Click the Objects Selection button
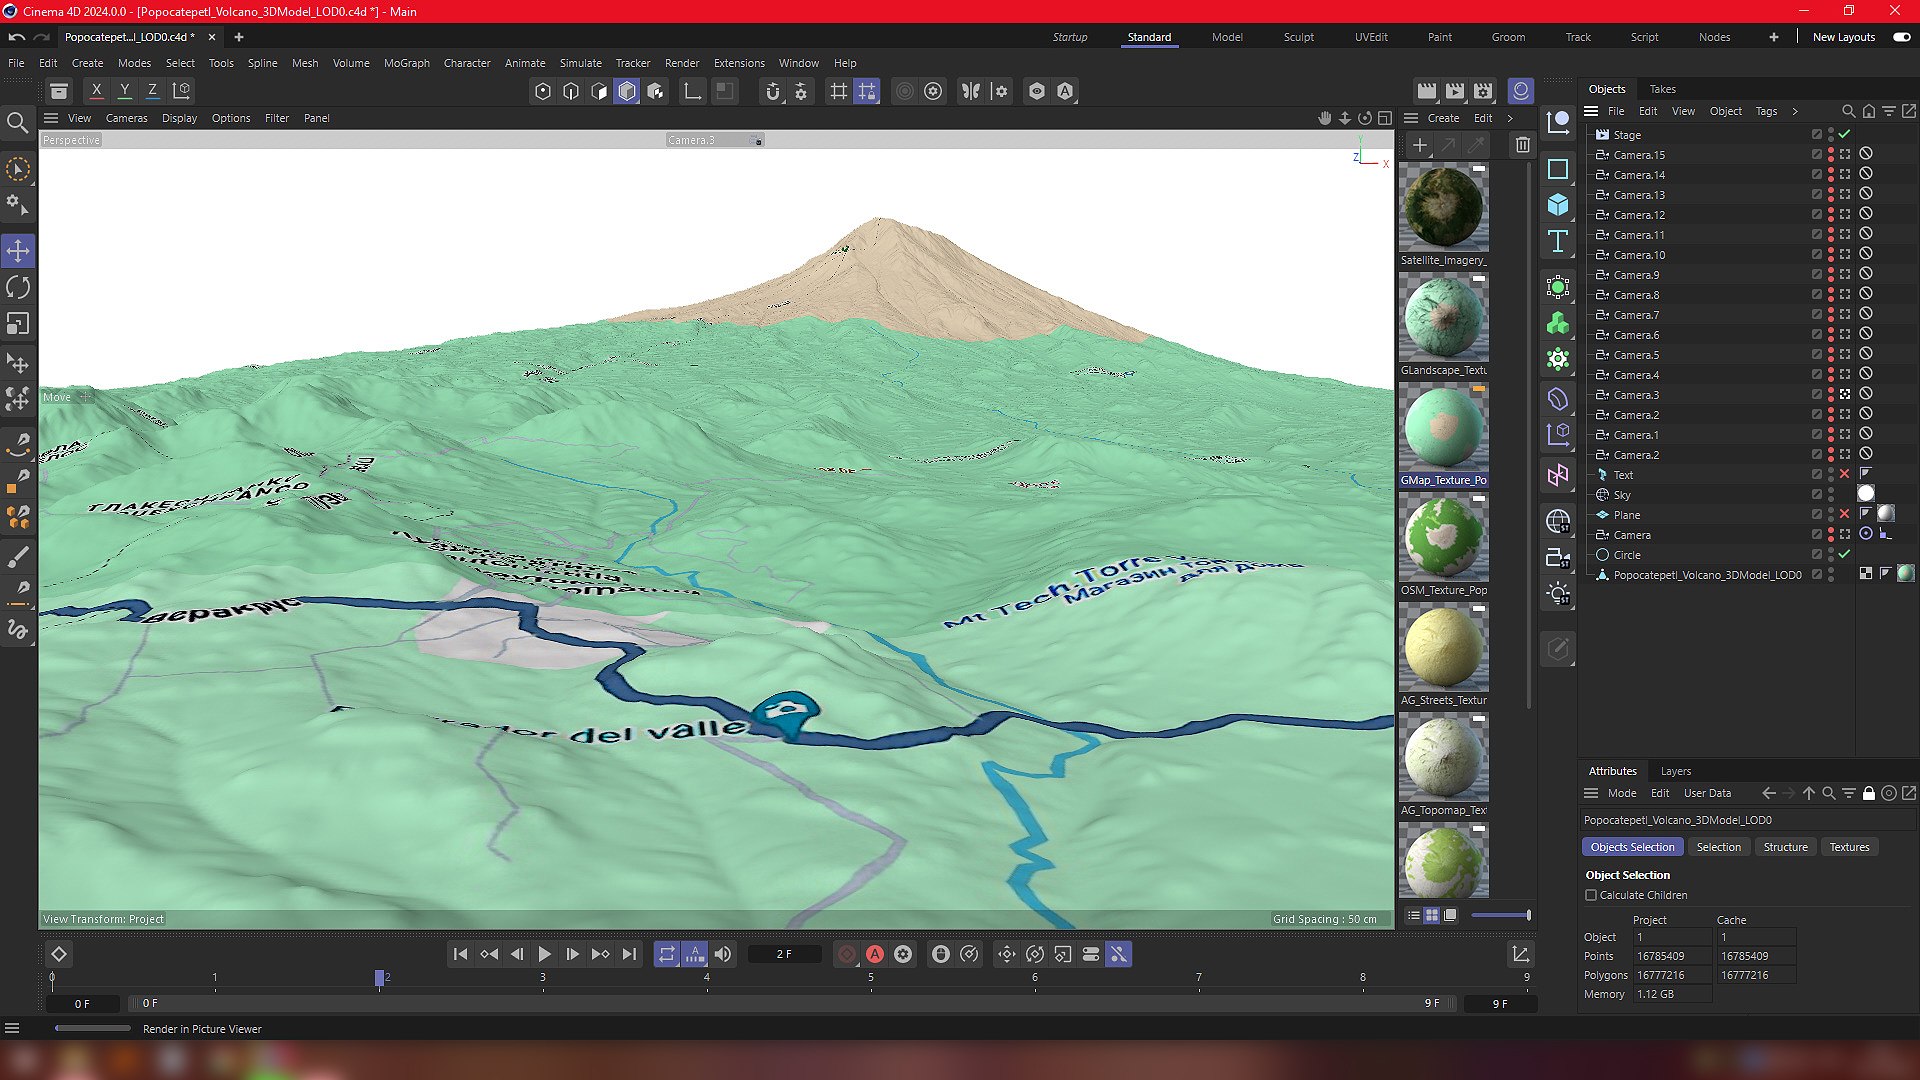Image resolution: width=1920 pixels, height=1080 pixels. [1632, 847]
